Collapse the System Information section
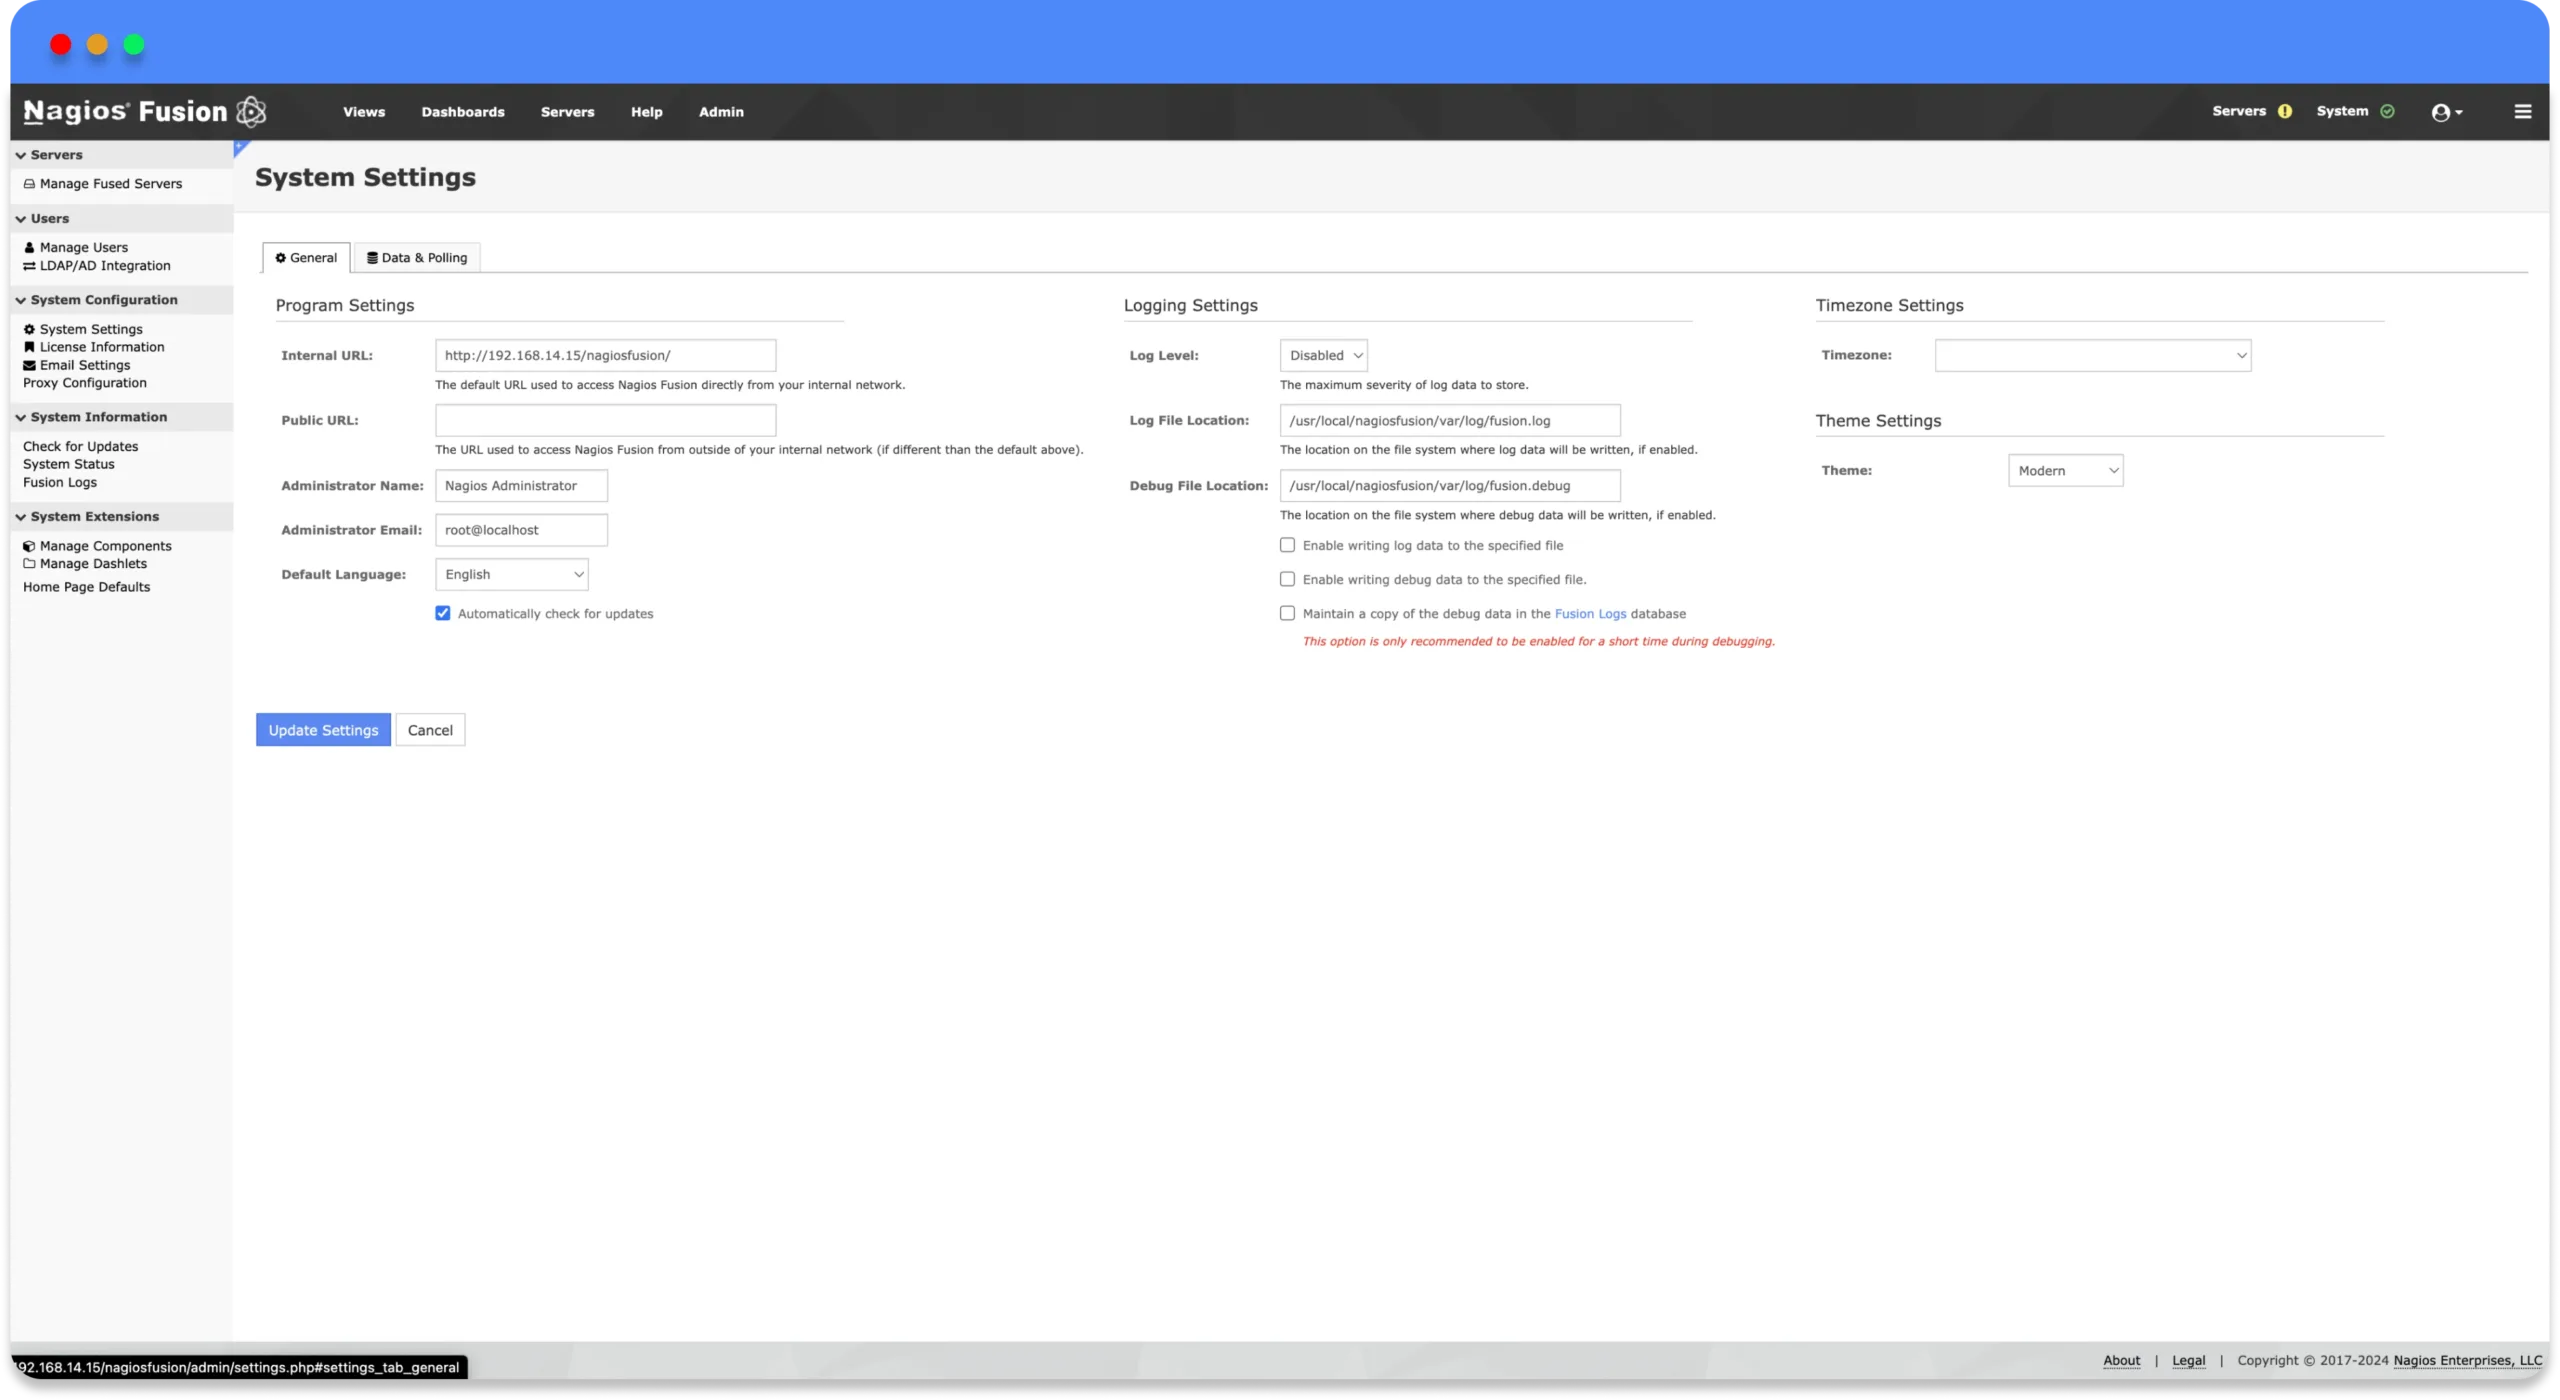 (122, 417)
